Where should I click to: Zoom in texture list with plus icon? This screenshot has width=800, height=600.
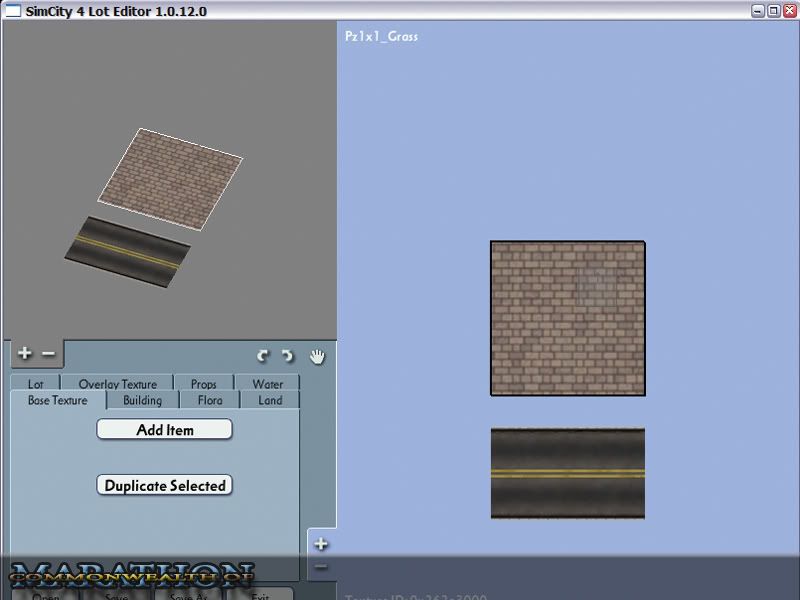coord(321,544)
